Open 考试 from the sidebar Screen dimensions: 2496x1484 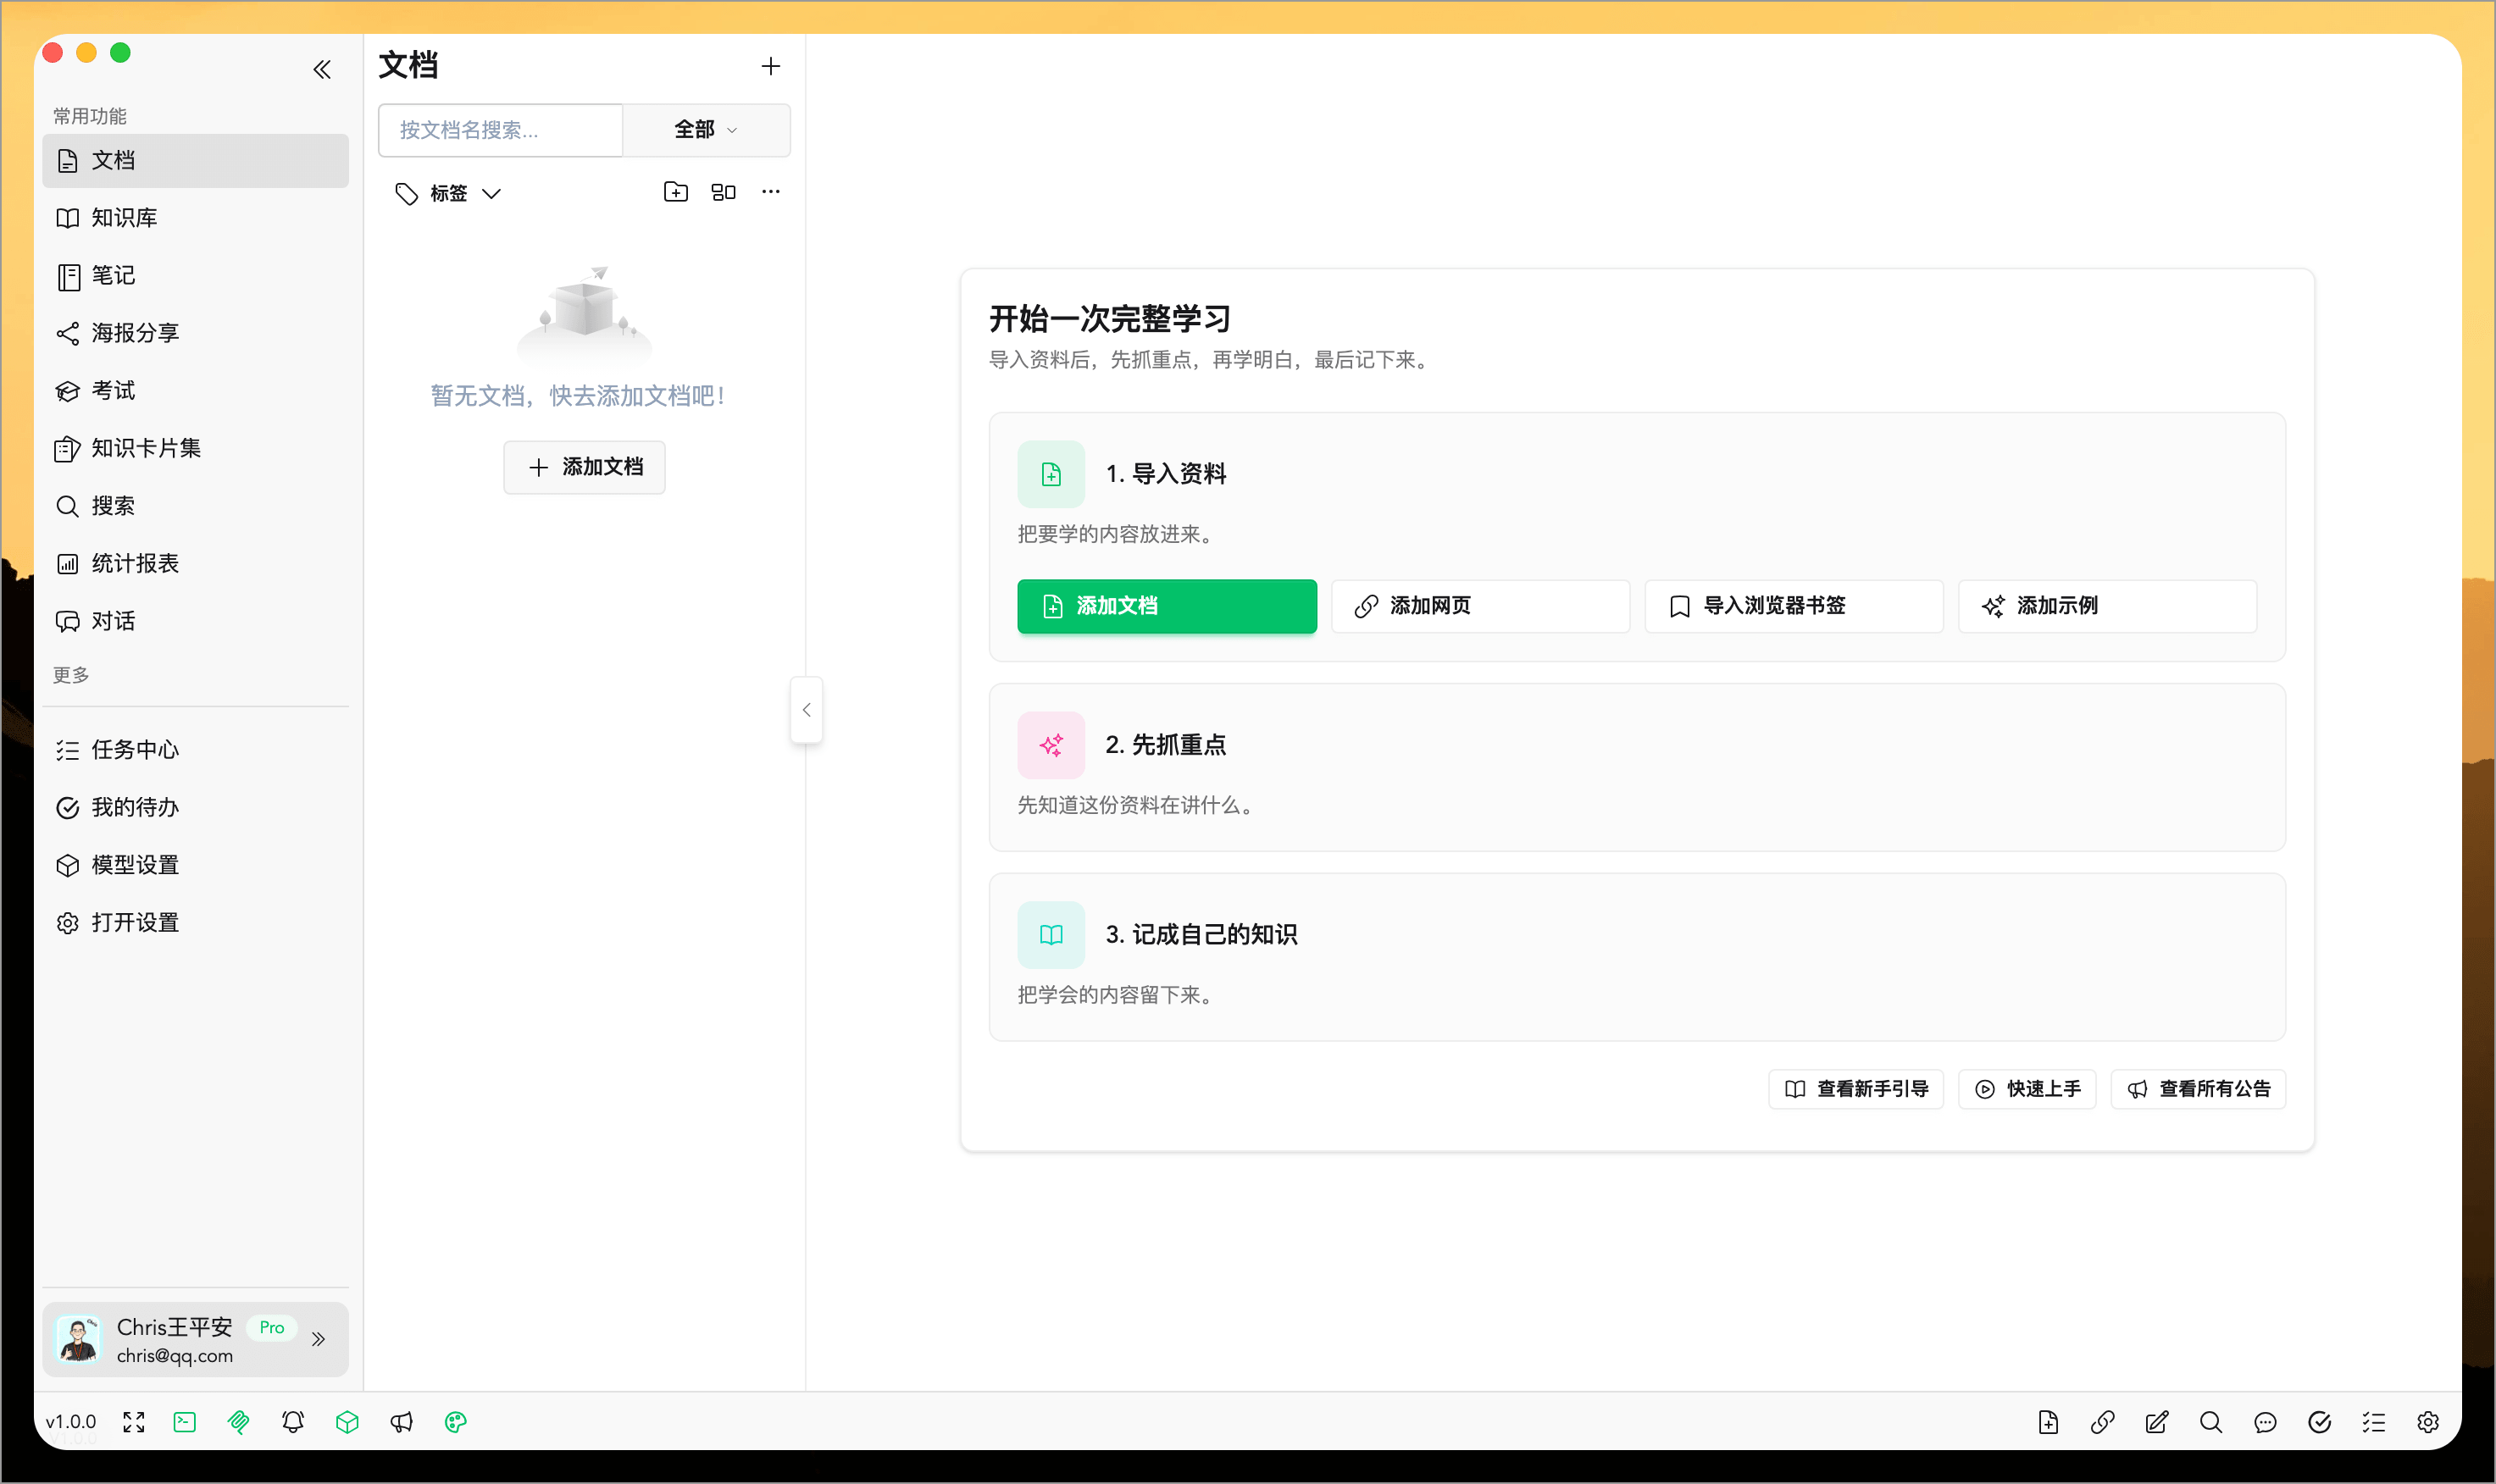[114, 390]
